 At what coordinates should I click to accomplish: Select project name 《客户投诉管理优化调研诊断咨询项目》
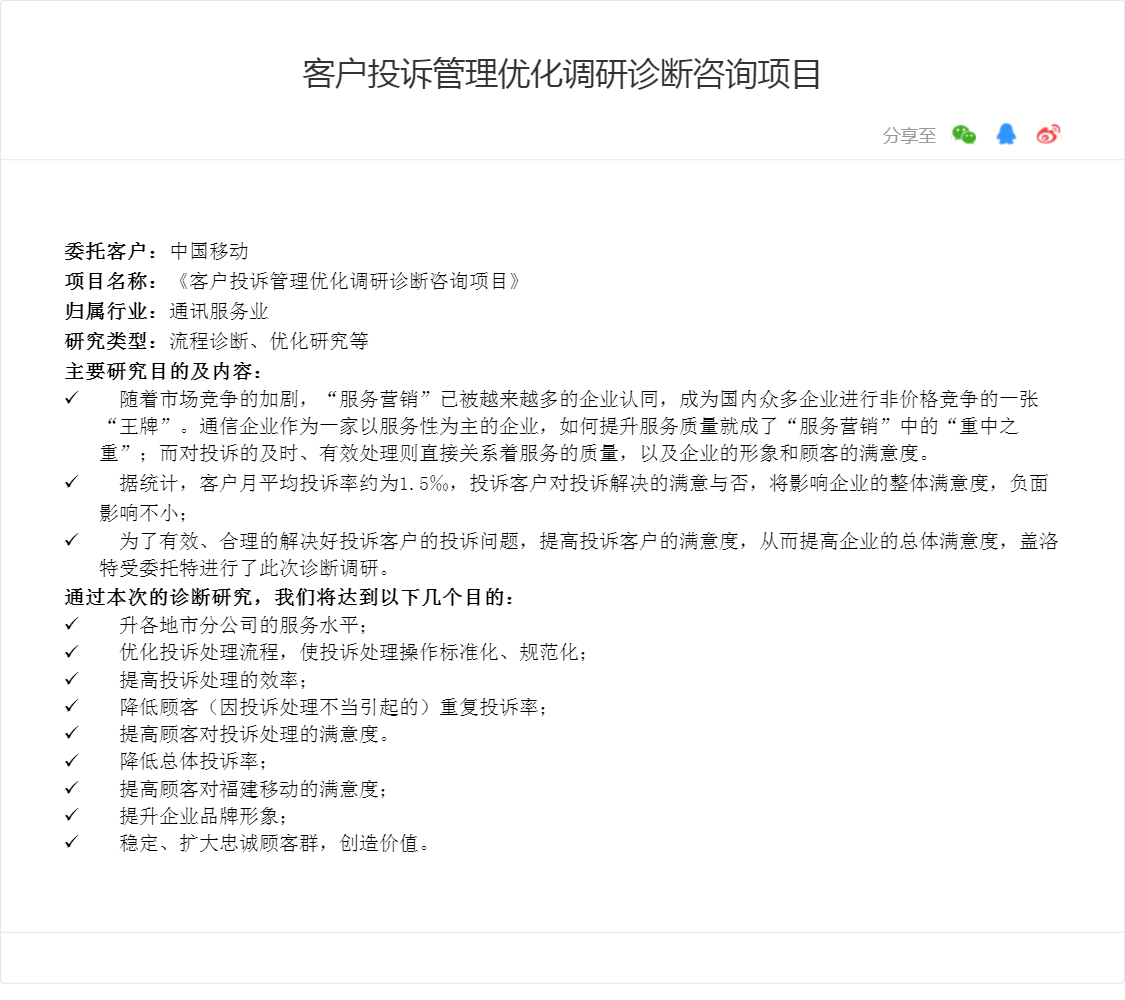point(348,281)
